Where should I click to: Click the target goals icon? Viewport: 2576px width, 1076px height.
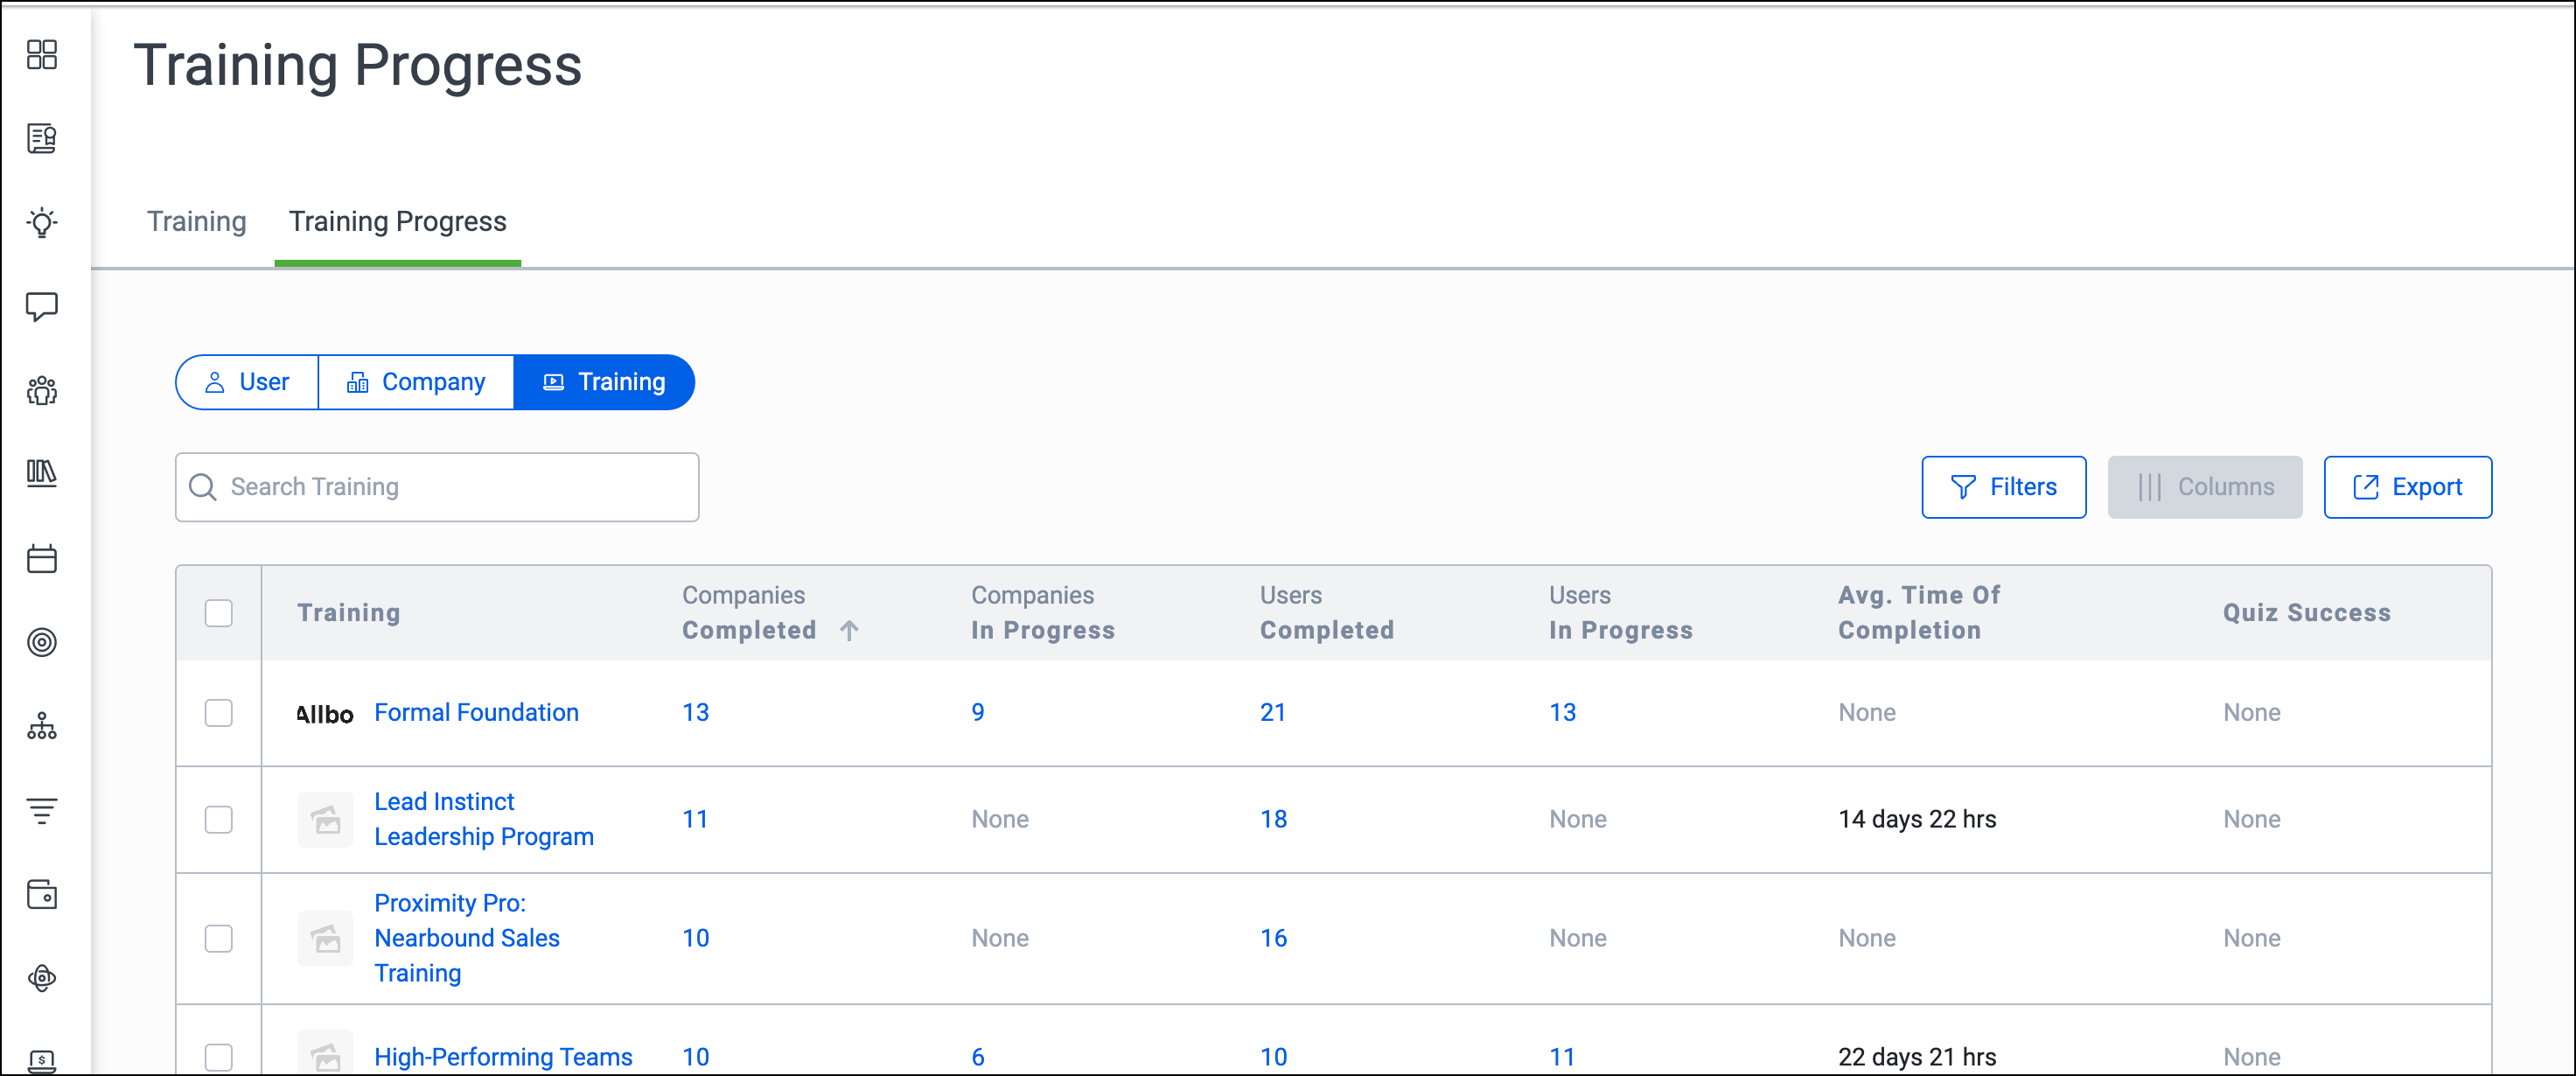[42, 642]
